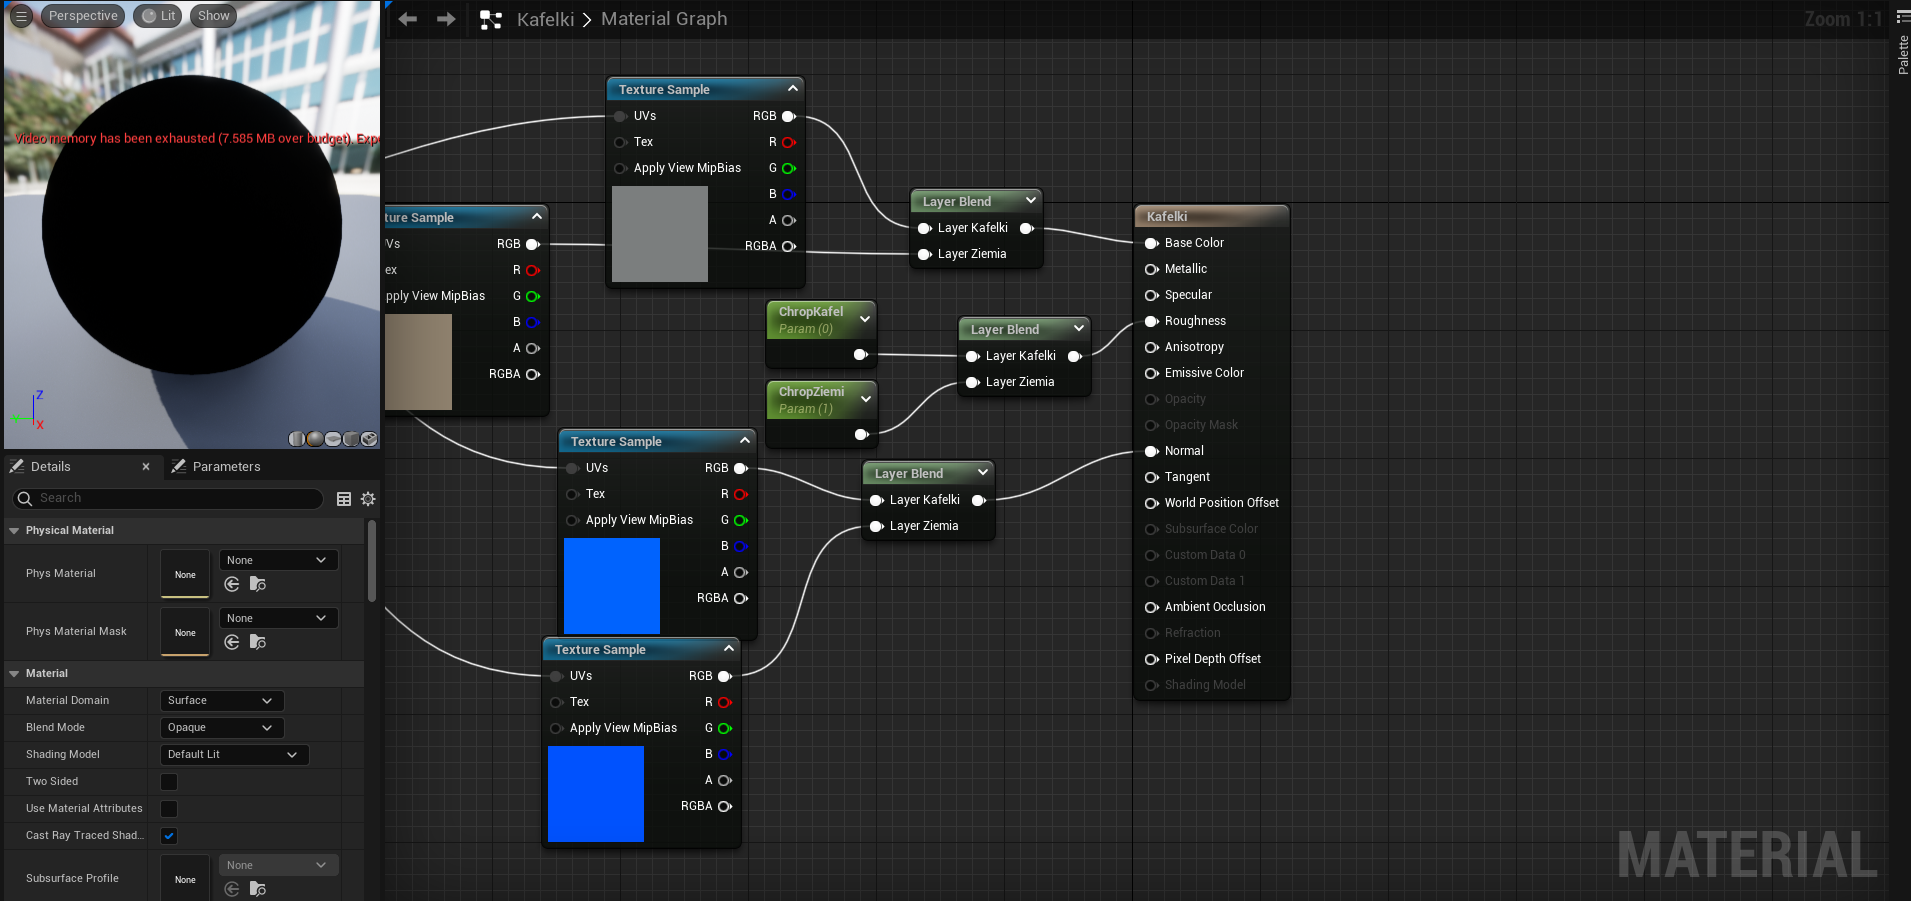Open the Show menu in the viewport

click(213, 15)
